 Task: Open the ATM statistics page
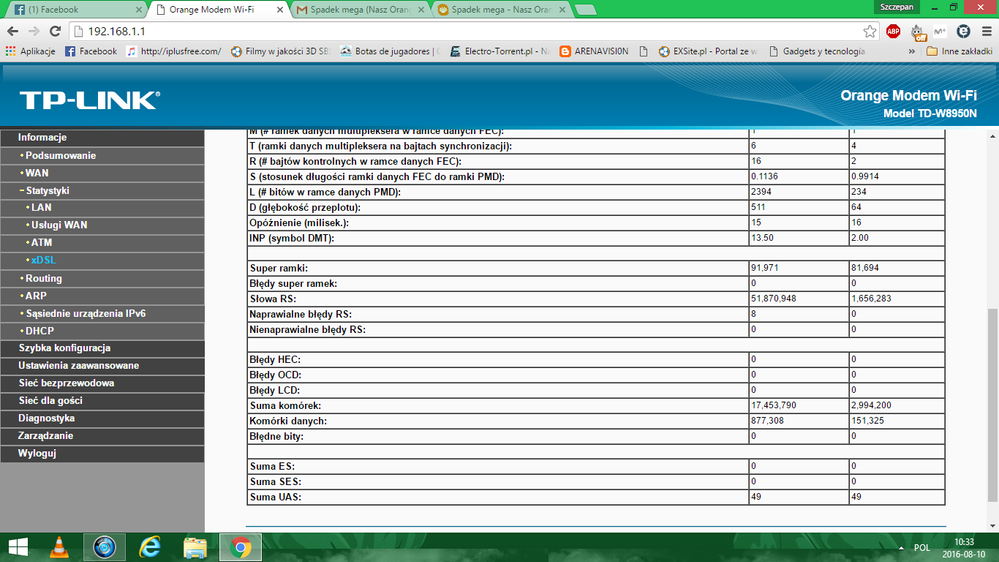click(x=41, y=243)
